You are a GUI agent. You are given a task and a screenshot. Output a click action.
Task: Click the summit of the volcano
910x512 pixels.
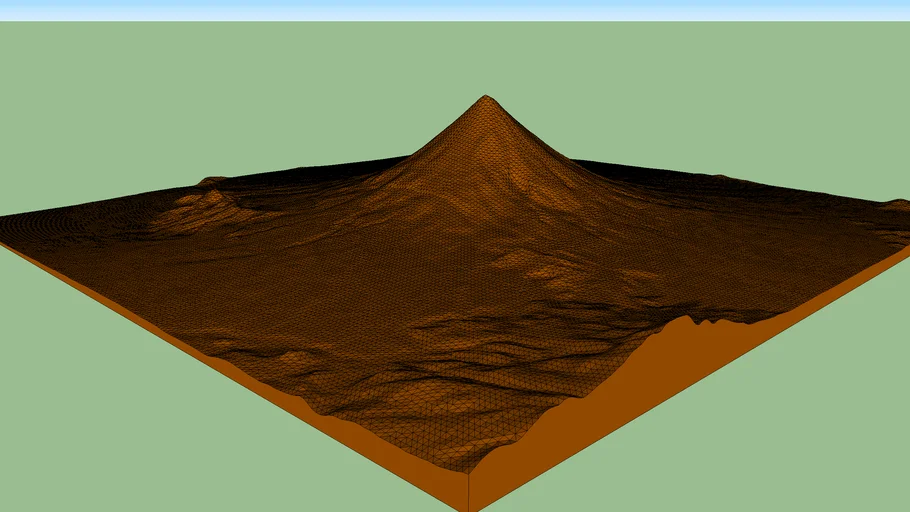click(x=487, y=98)
